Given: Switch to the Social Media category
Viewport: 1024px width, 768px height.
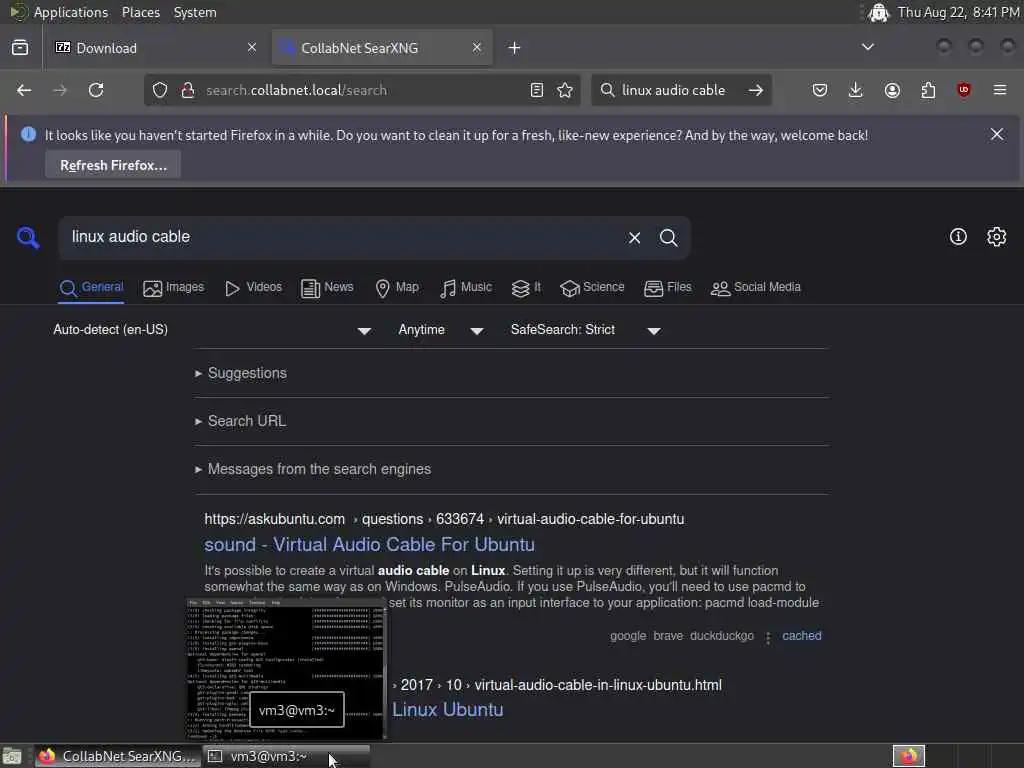Looking at the screenshot, I should pos(756,287).
